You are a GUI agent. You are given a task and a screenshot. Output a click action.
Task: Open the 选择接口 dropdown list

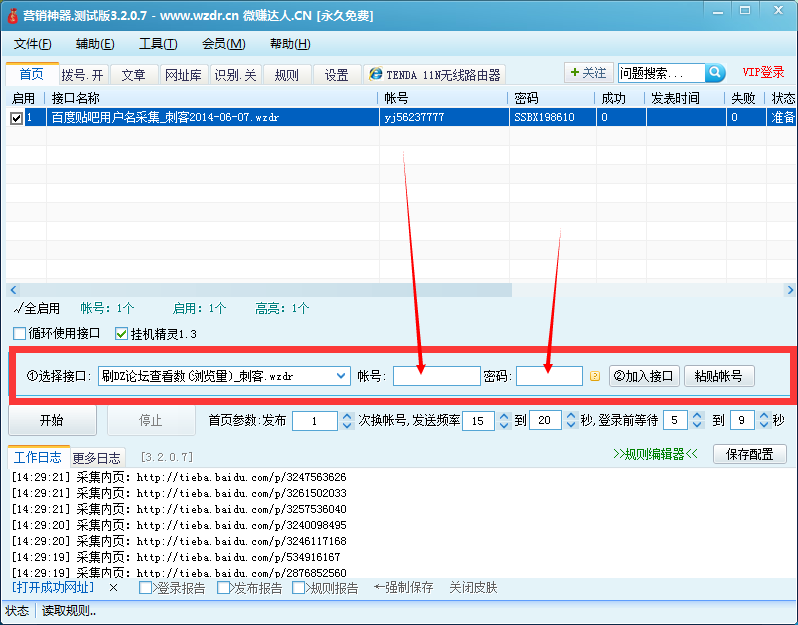[x=340, y=376]
